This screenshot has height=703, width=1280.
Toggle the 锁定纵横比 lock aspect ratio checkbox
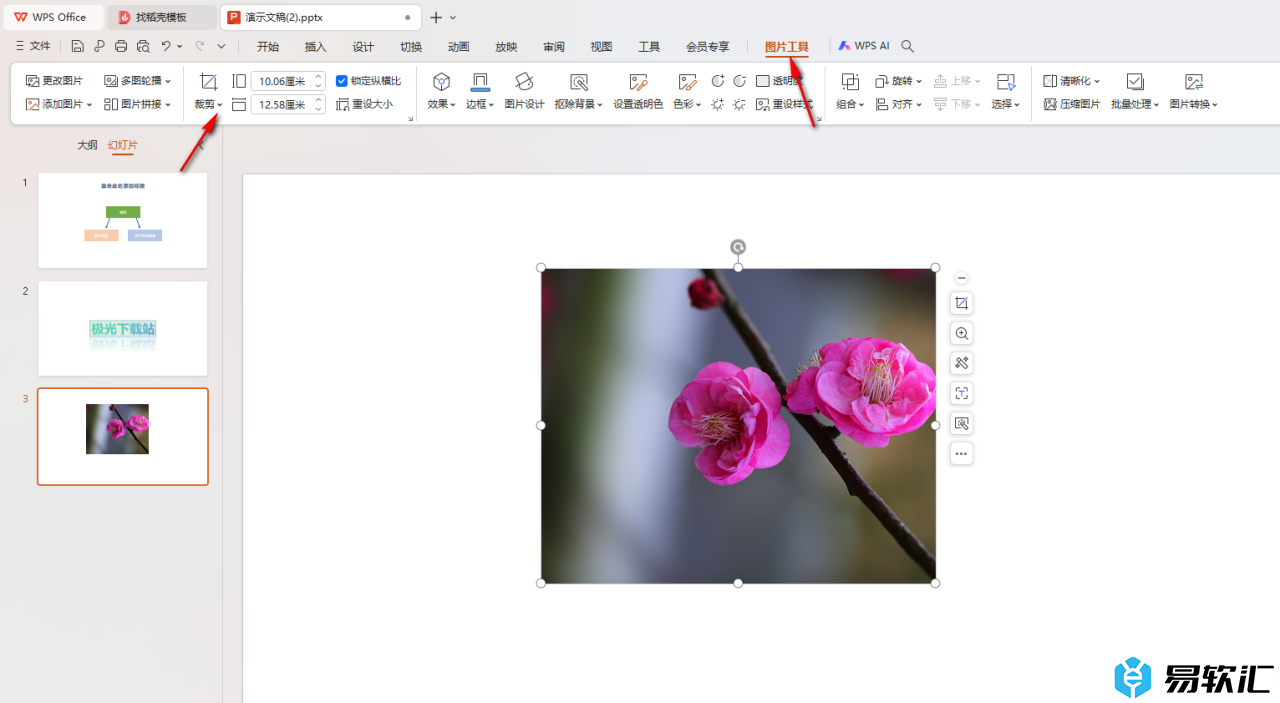(x=342, y=81)
